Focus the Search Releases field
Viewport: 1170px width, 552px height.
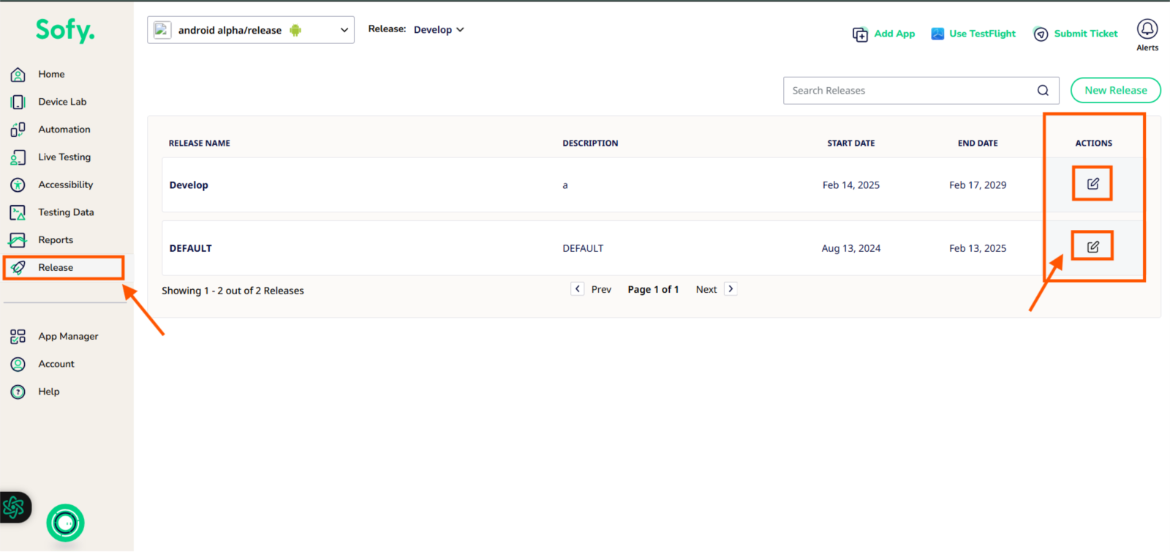921,90
